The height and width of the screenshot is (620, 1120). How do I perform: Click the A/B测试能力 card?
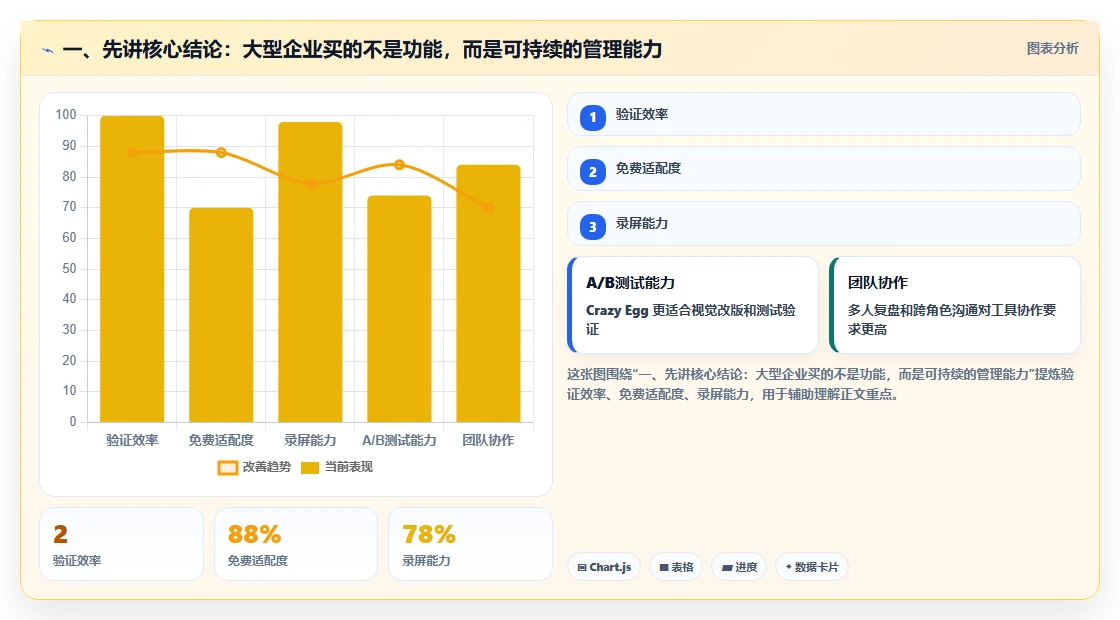(693, 305)
